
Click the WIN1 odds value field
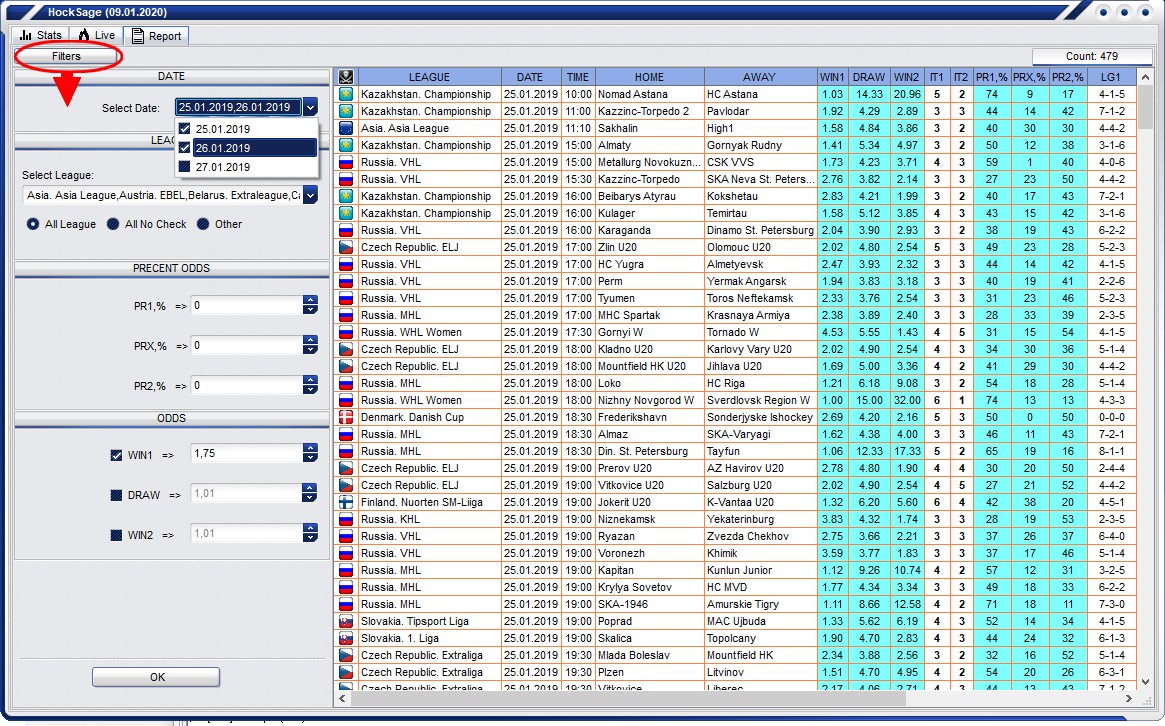click(247, 453)
